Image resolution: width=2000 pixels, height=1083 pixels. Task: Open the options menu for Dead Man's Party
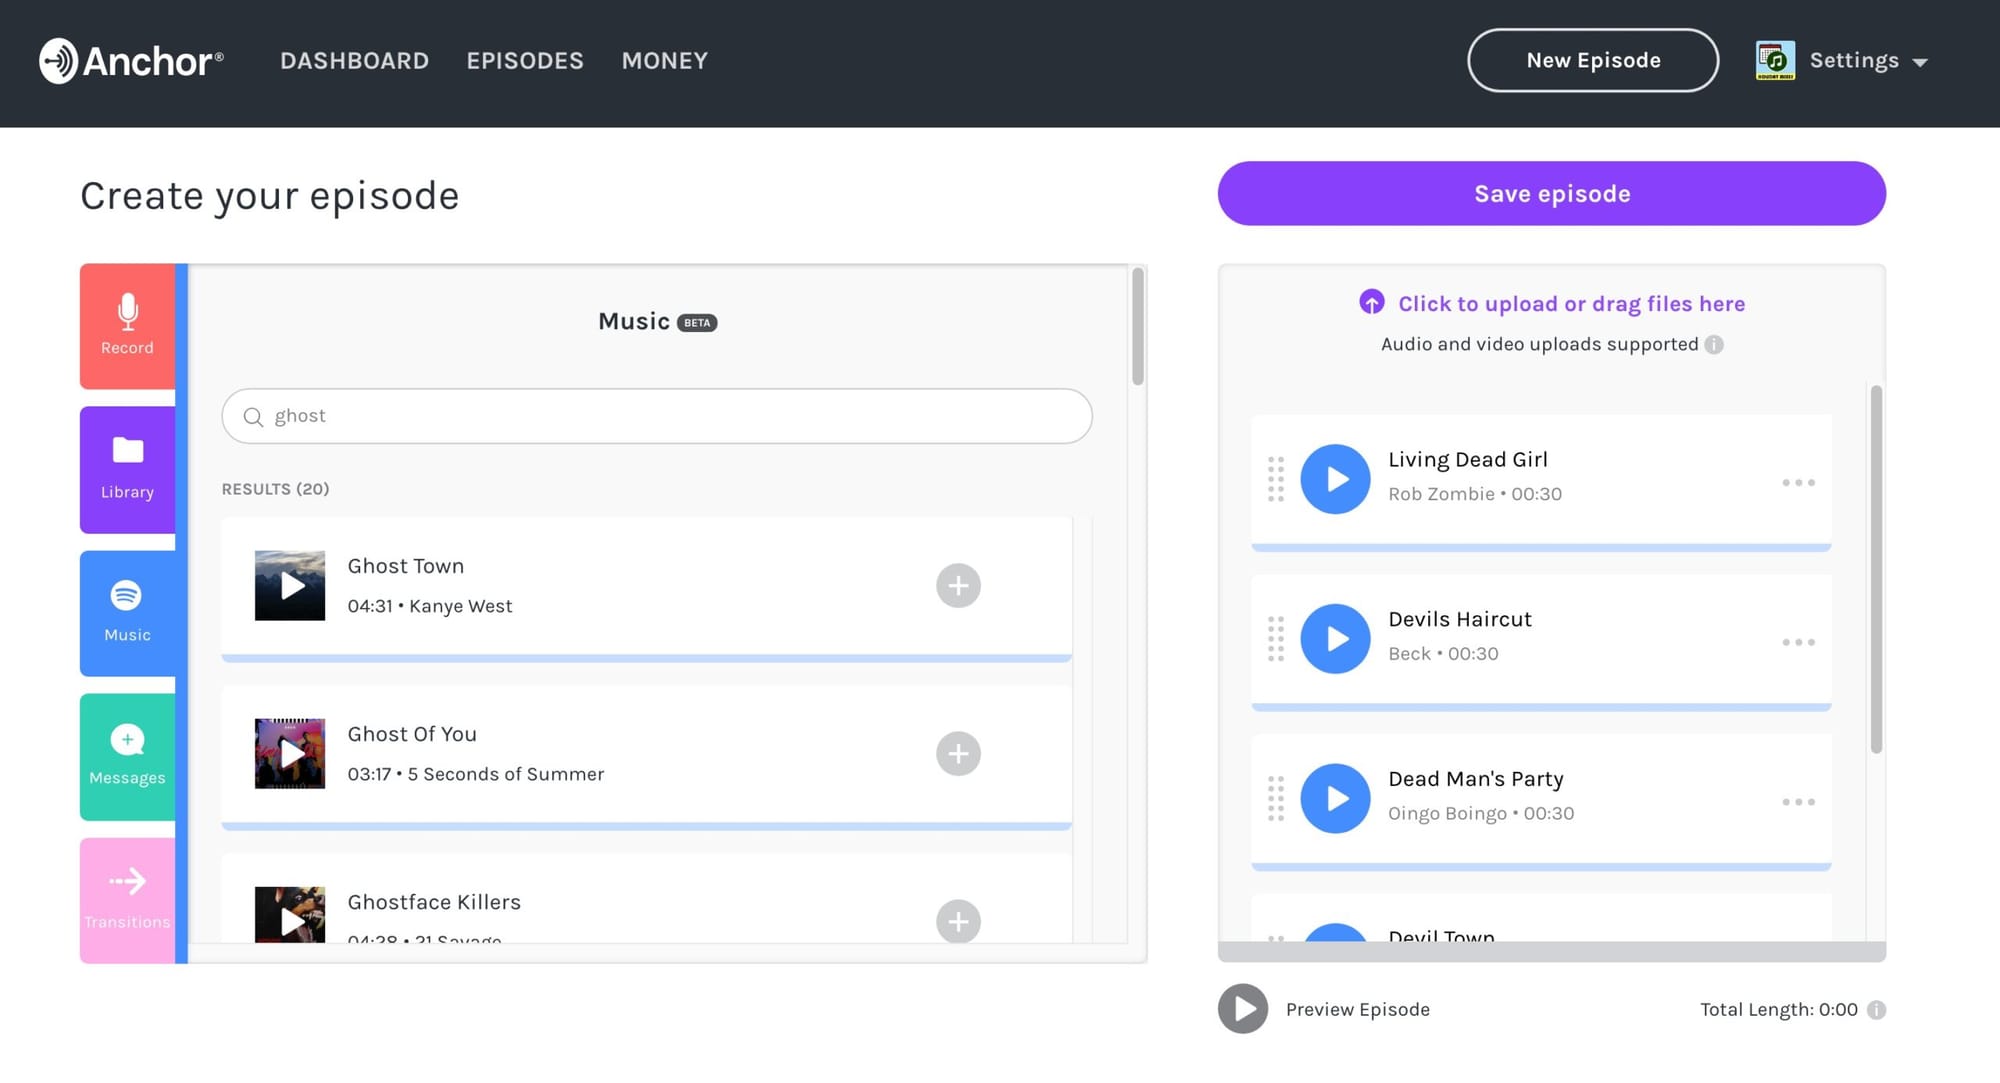pos(1797,802)
